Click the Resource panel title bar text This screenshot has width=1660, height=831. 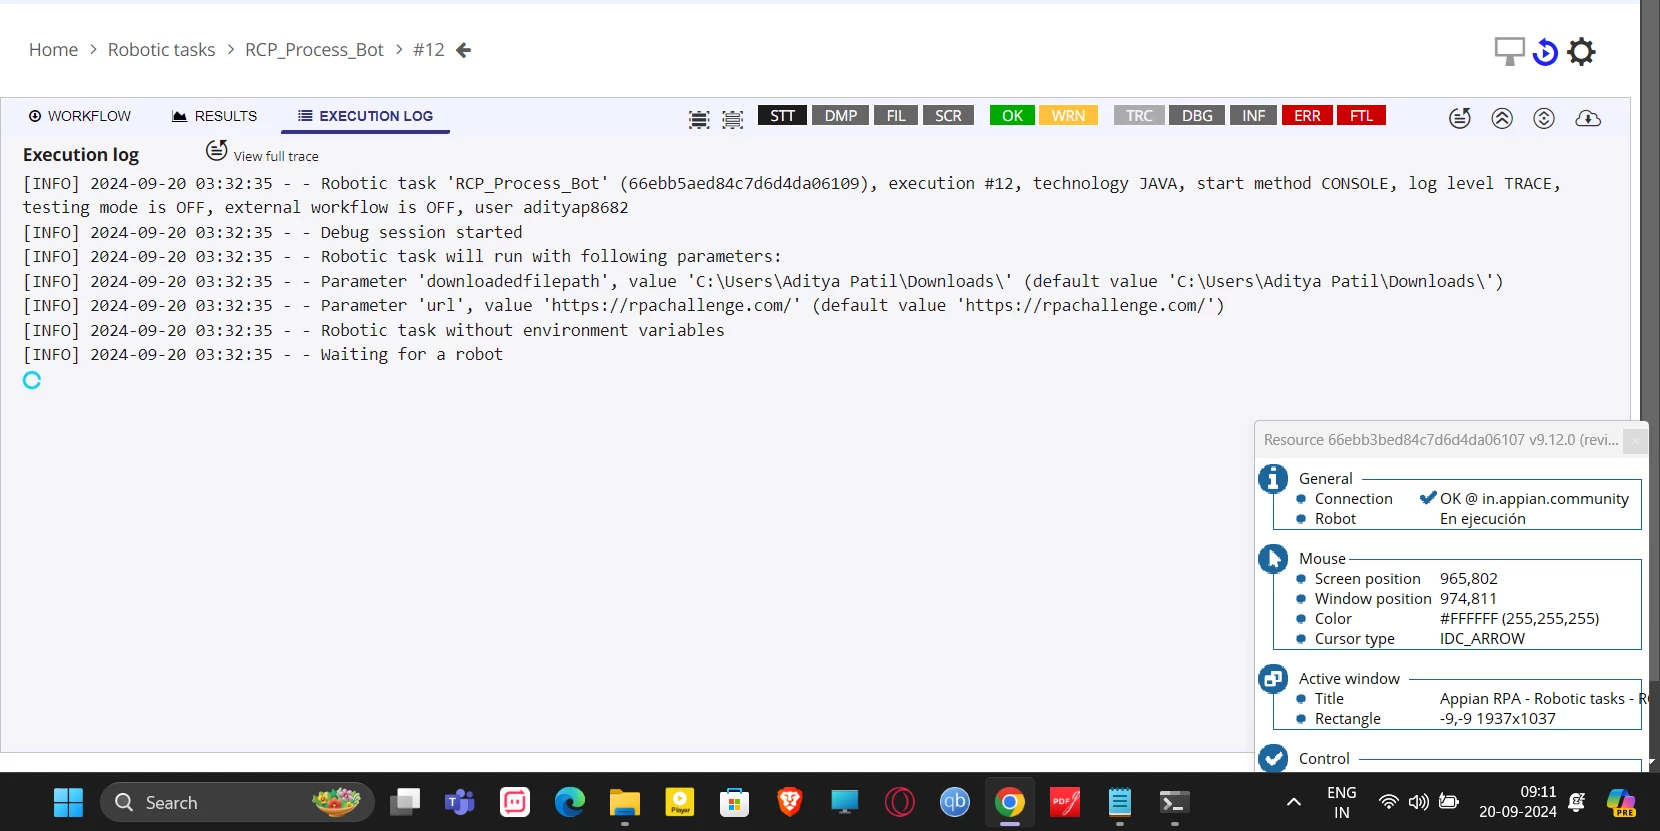pos(1441,440)
